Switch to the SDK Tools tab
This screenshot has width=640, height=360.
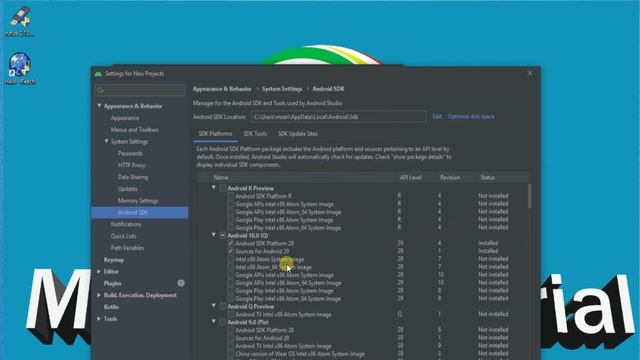255,134
